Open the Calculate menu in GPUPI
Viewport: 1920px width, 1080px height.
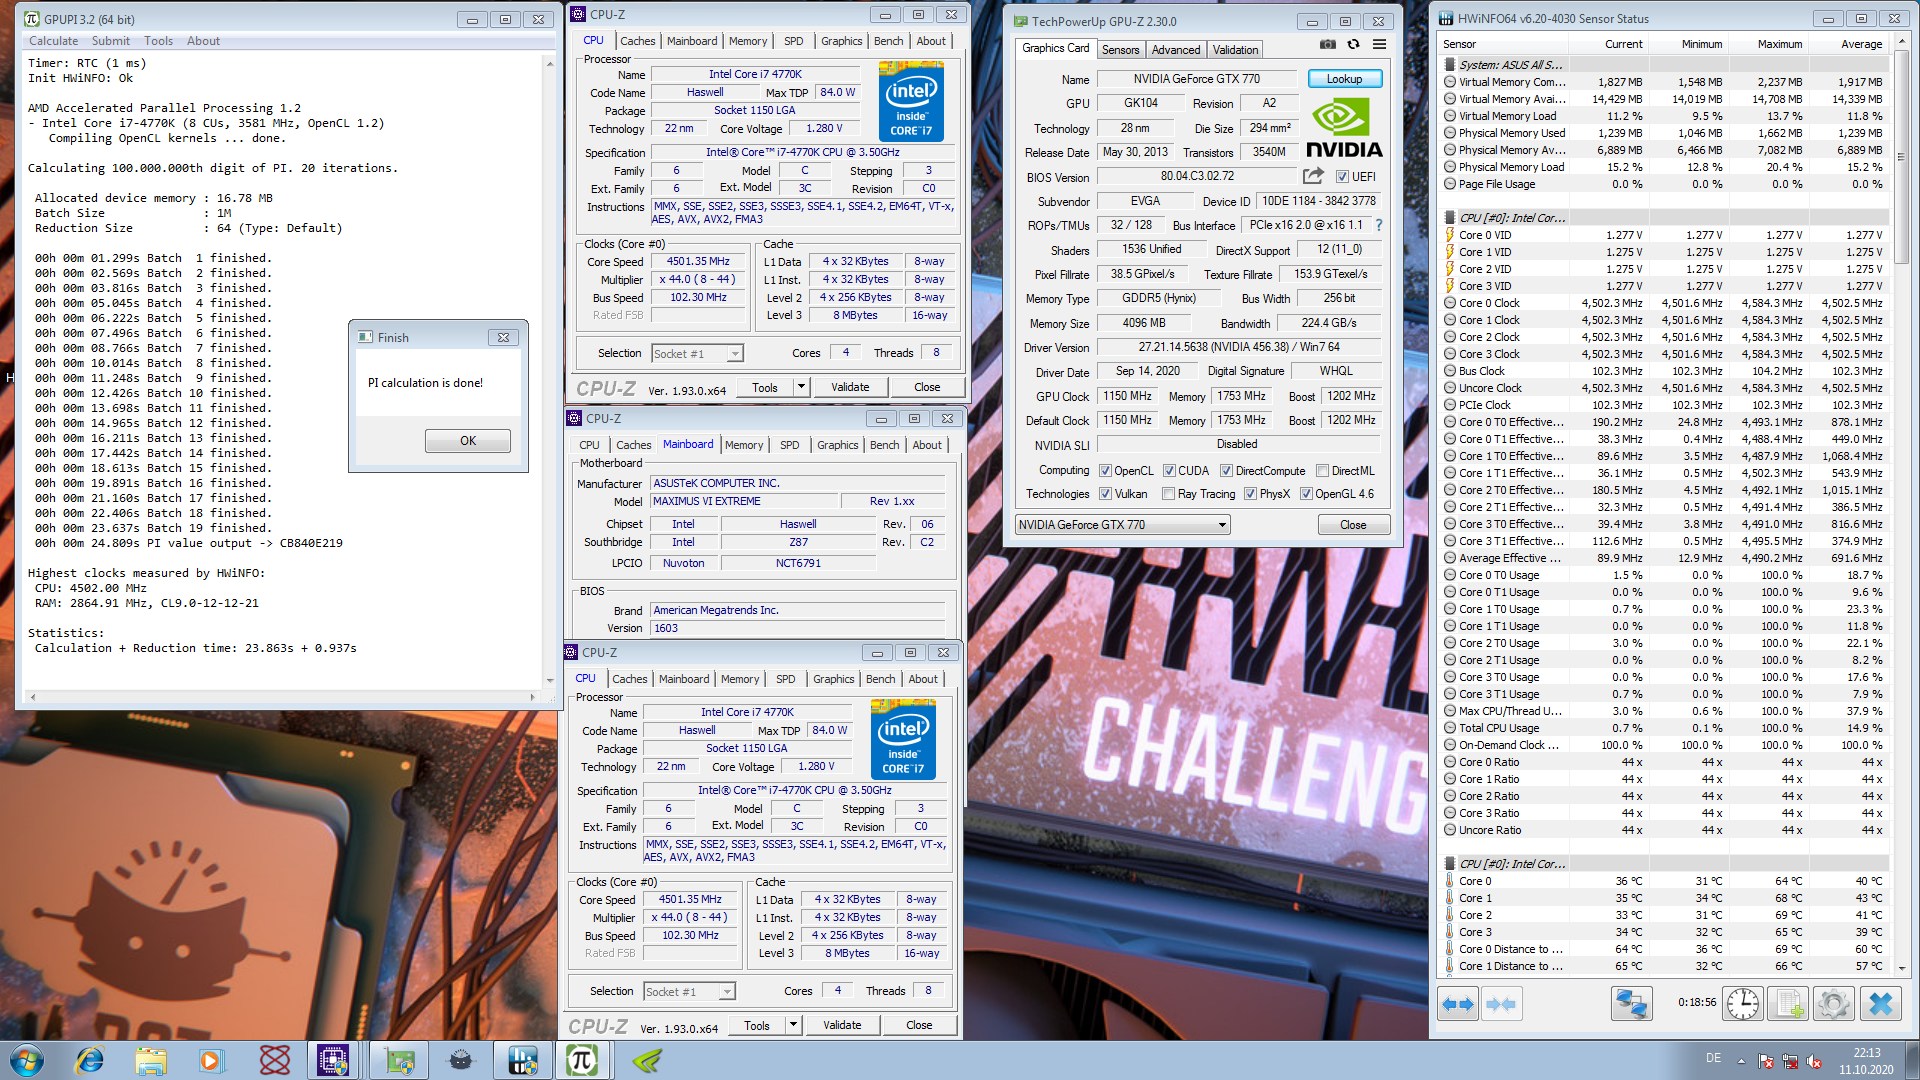click(x=53, y=41)
